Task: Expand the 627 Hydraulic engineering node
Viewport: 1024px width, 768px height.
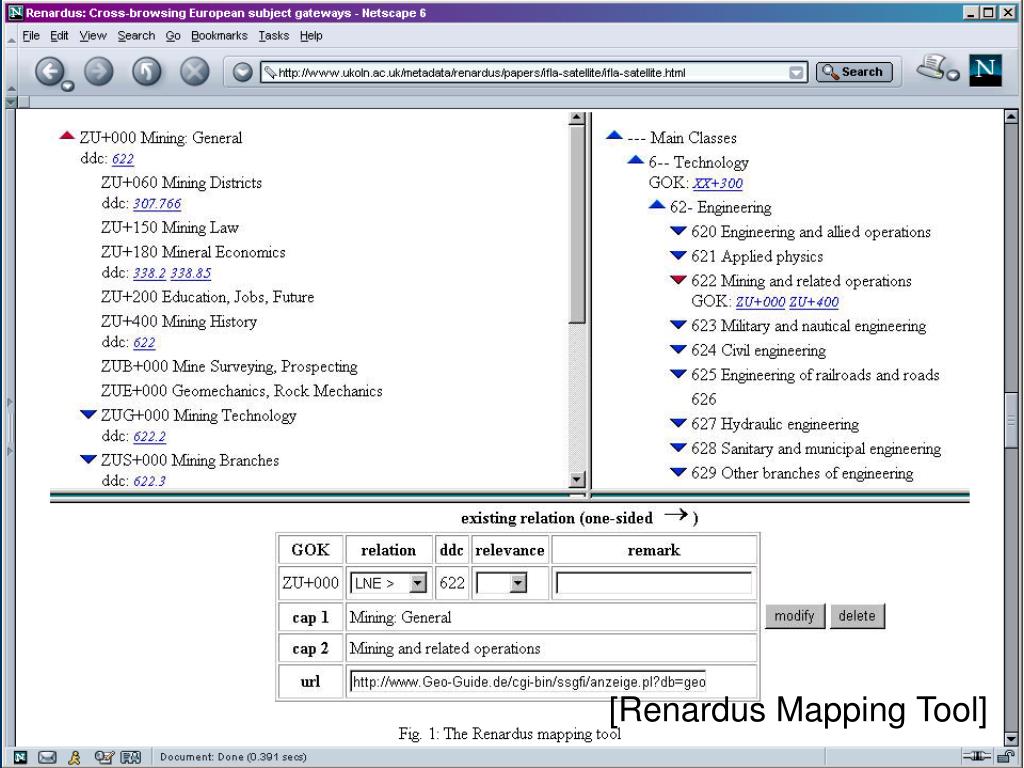Action: (679, 423)
